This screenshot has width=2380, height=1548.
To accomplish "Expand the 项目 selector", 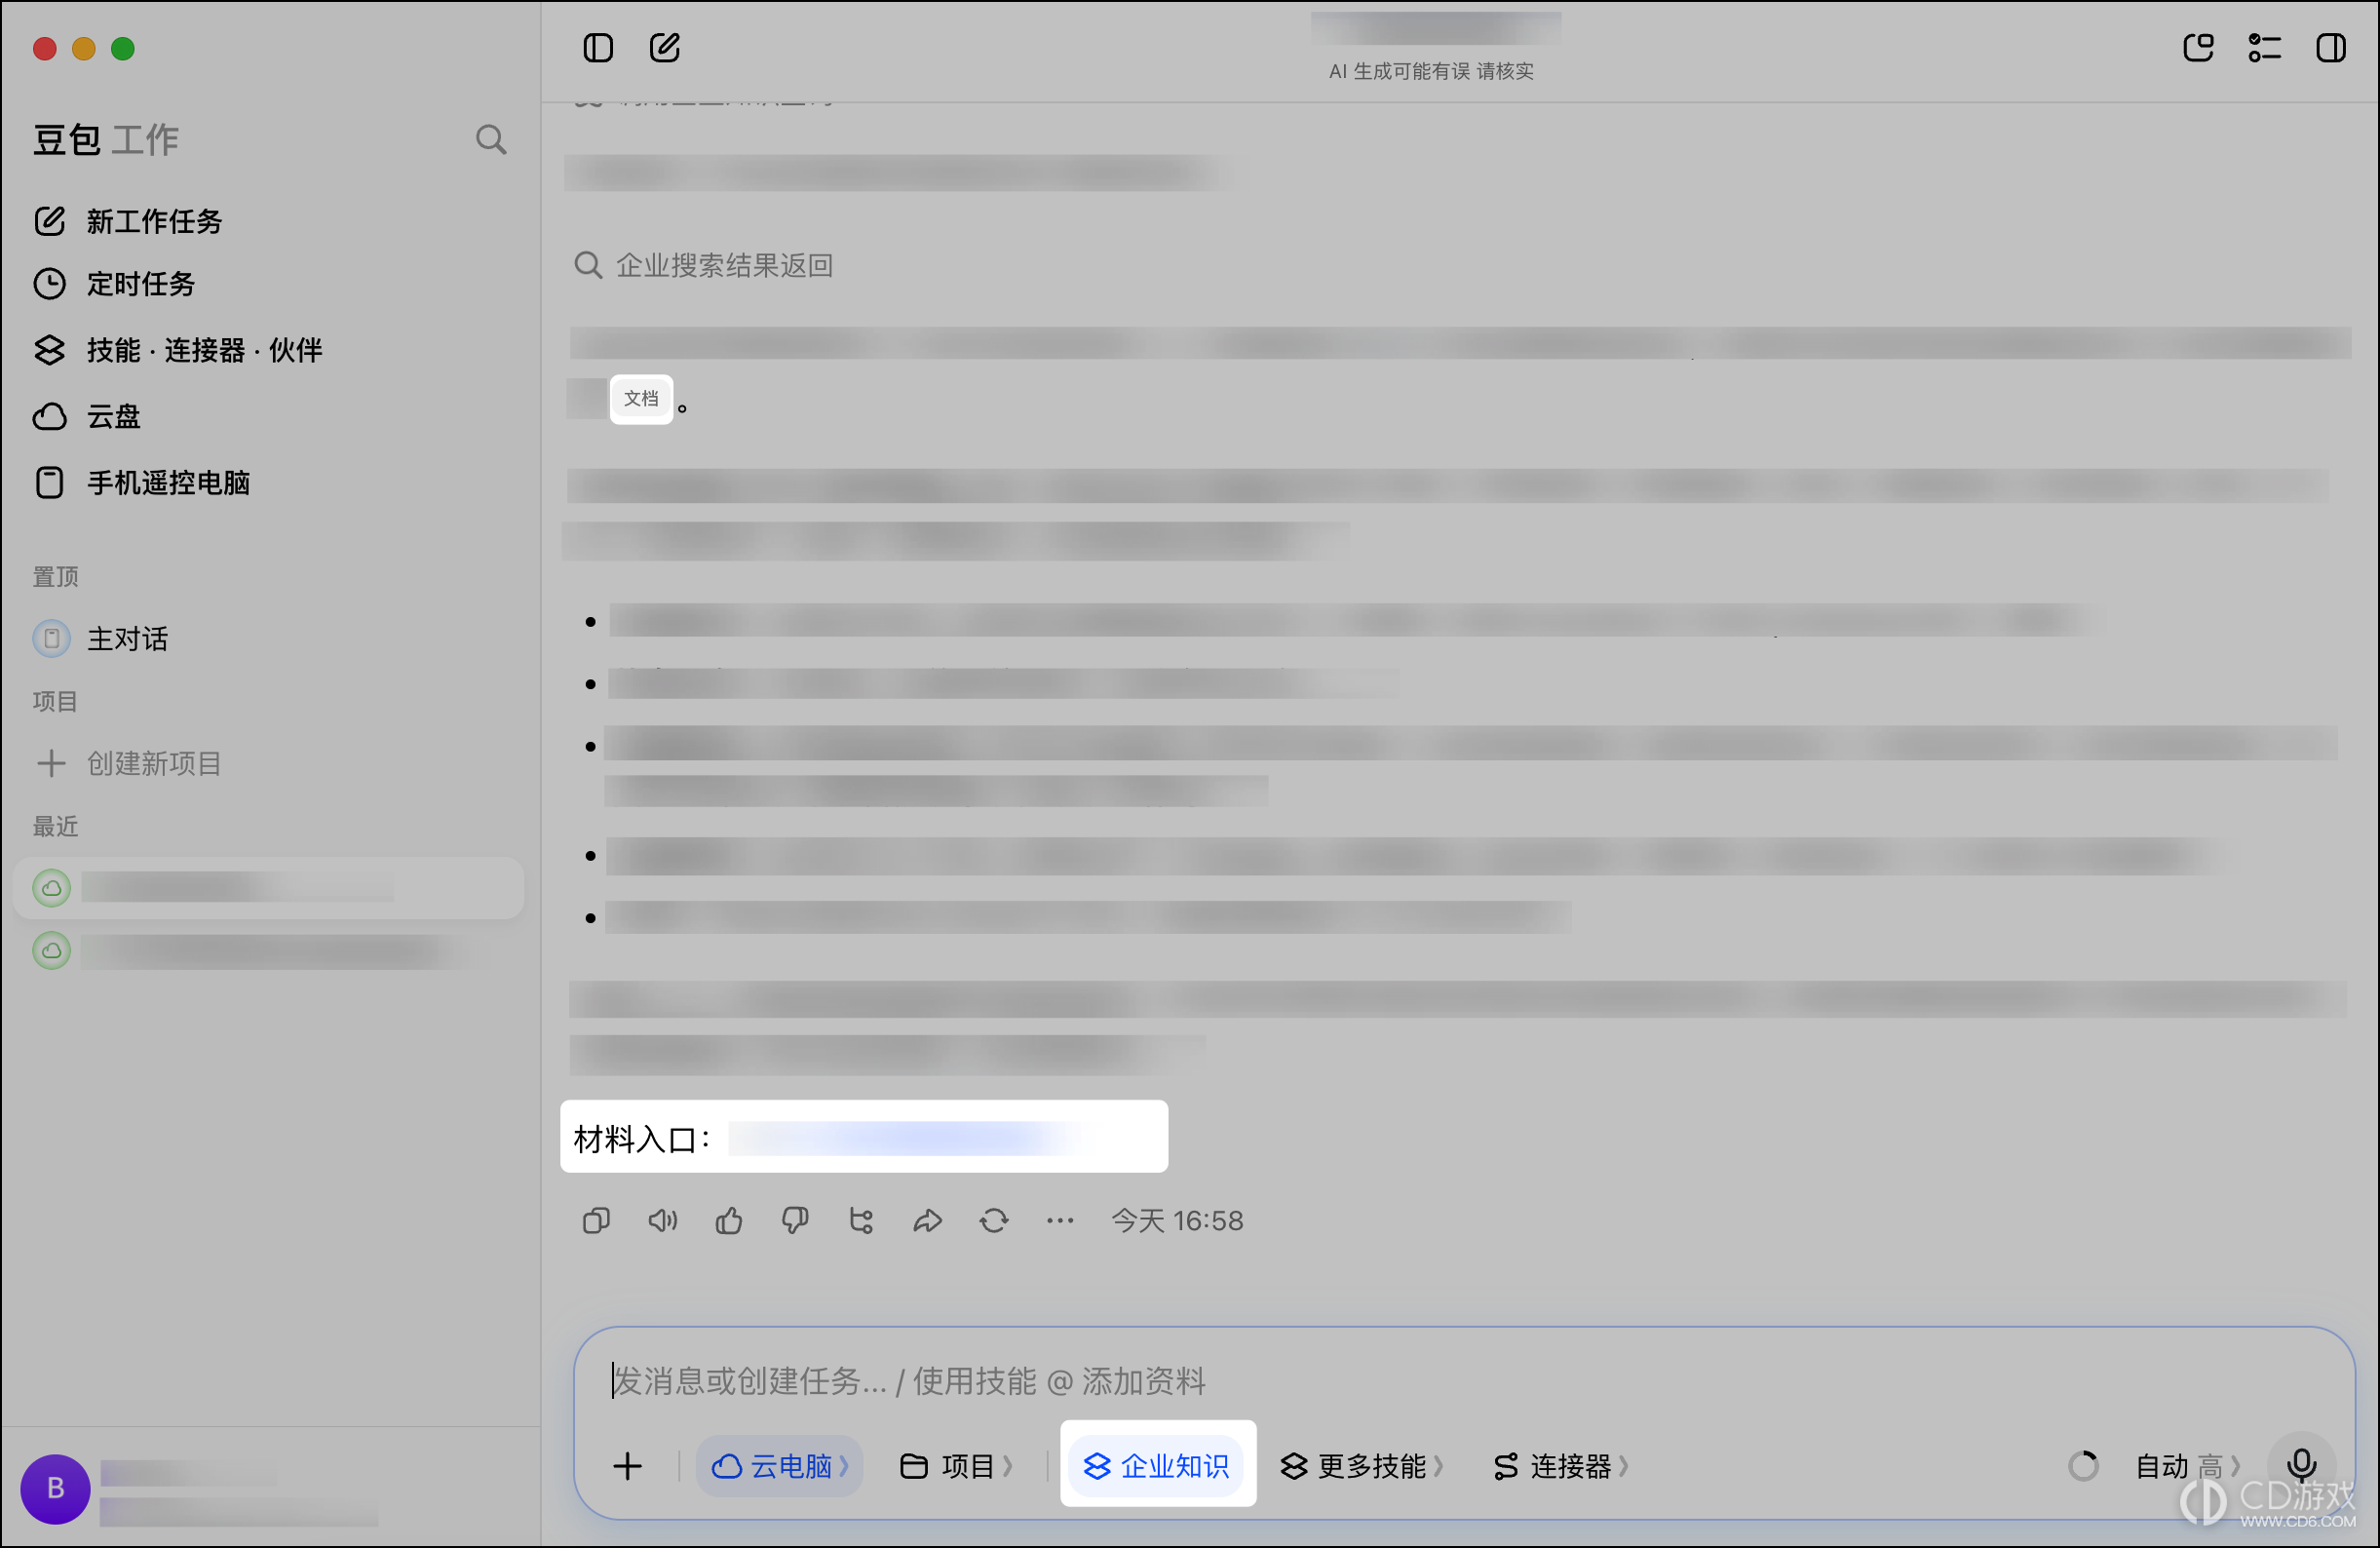I will 956,1466.
